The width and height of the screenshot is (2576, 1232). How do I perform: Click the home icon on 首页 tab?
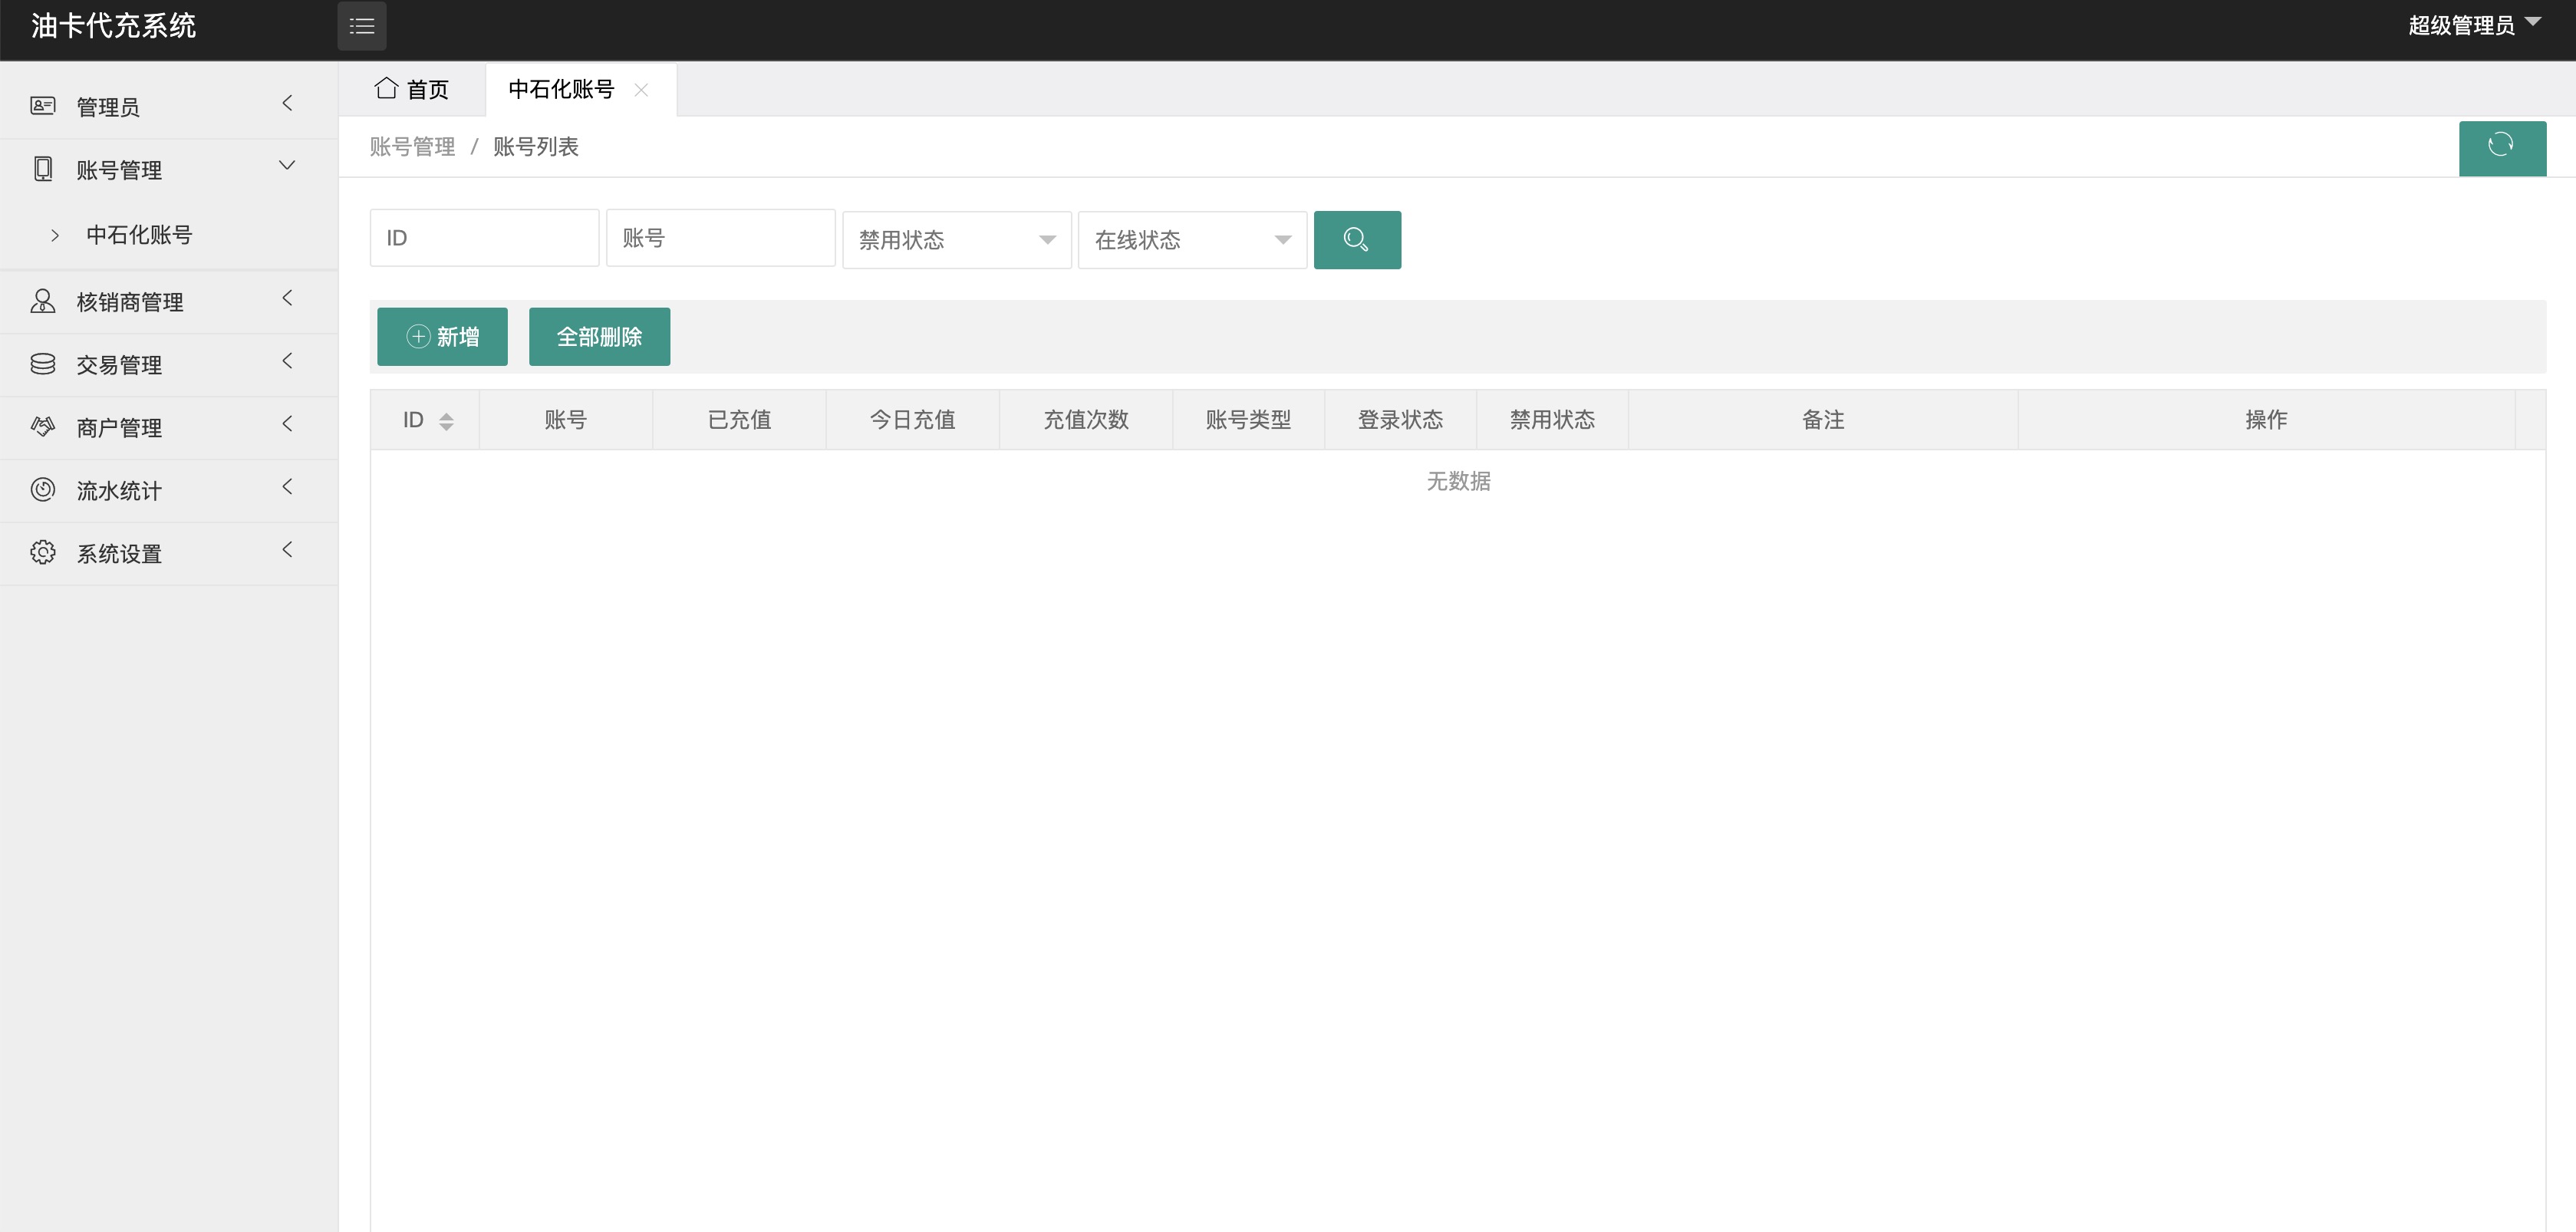[388, 88]
